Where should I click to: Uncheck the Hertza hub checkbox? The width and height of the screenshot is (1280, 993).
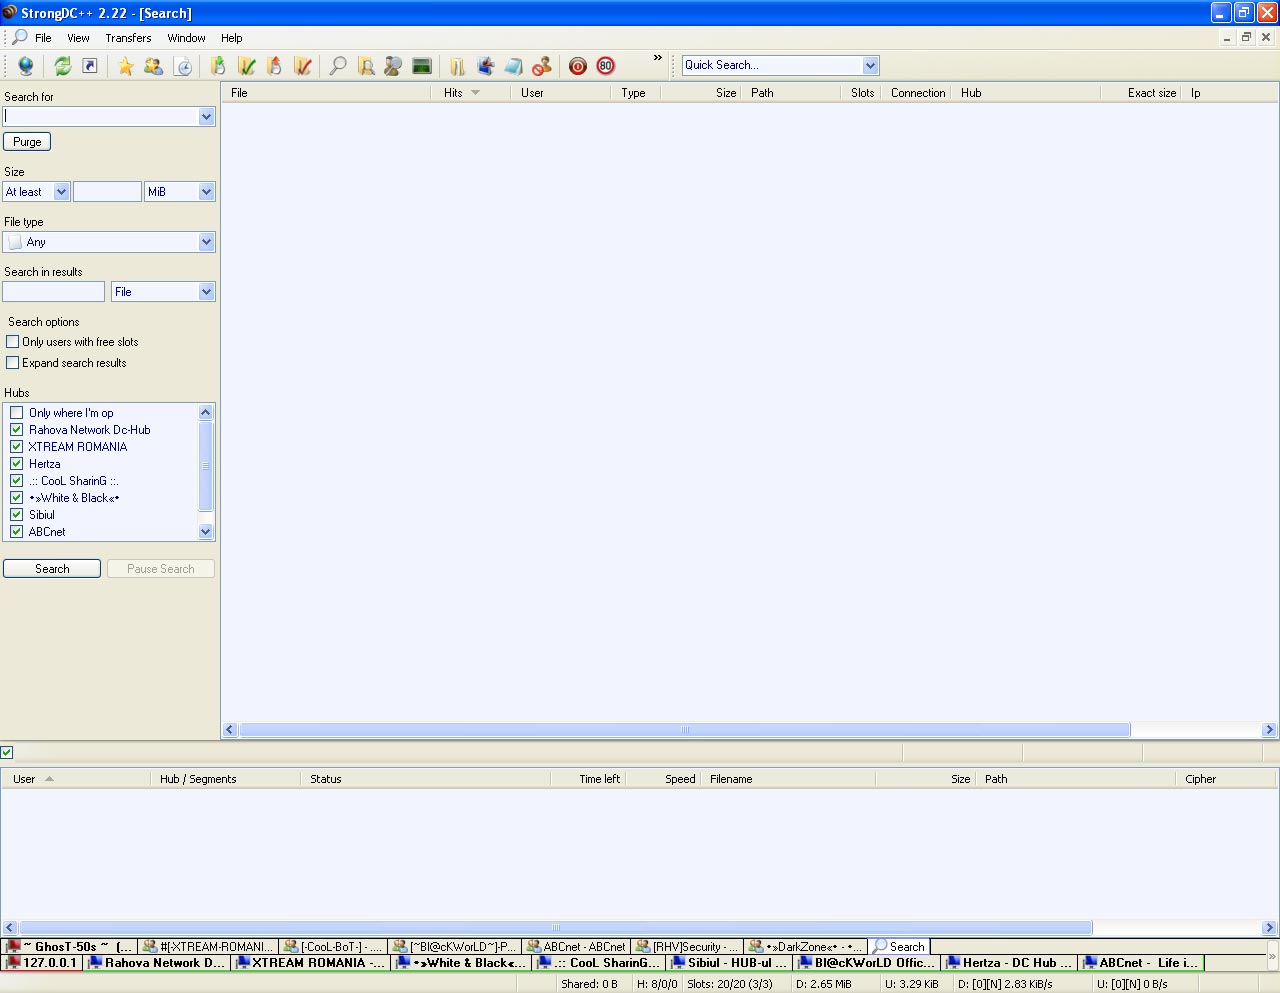click(17, 464)
